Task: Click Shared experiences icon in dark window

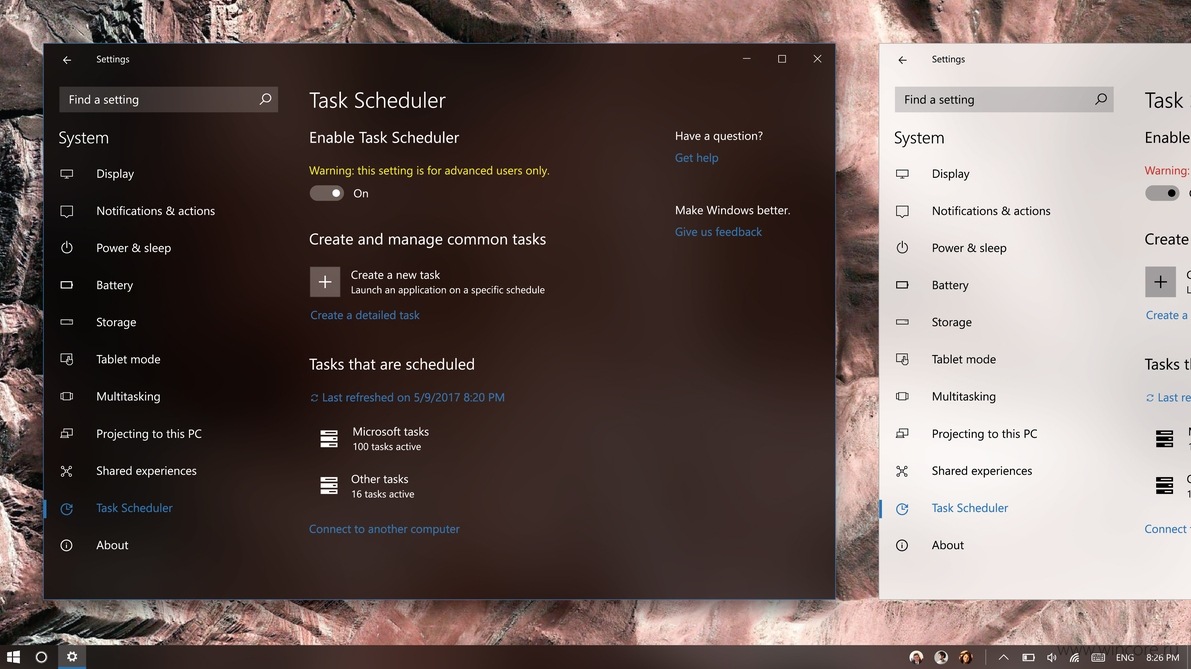Action: point(67,471)
